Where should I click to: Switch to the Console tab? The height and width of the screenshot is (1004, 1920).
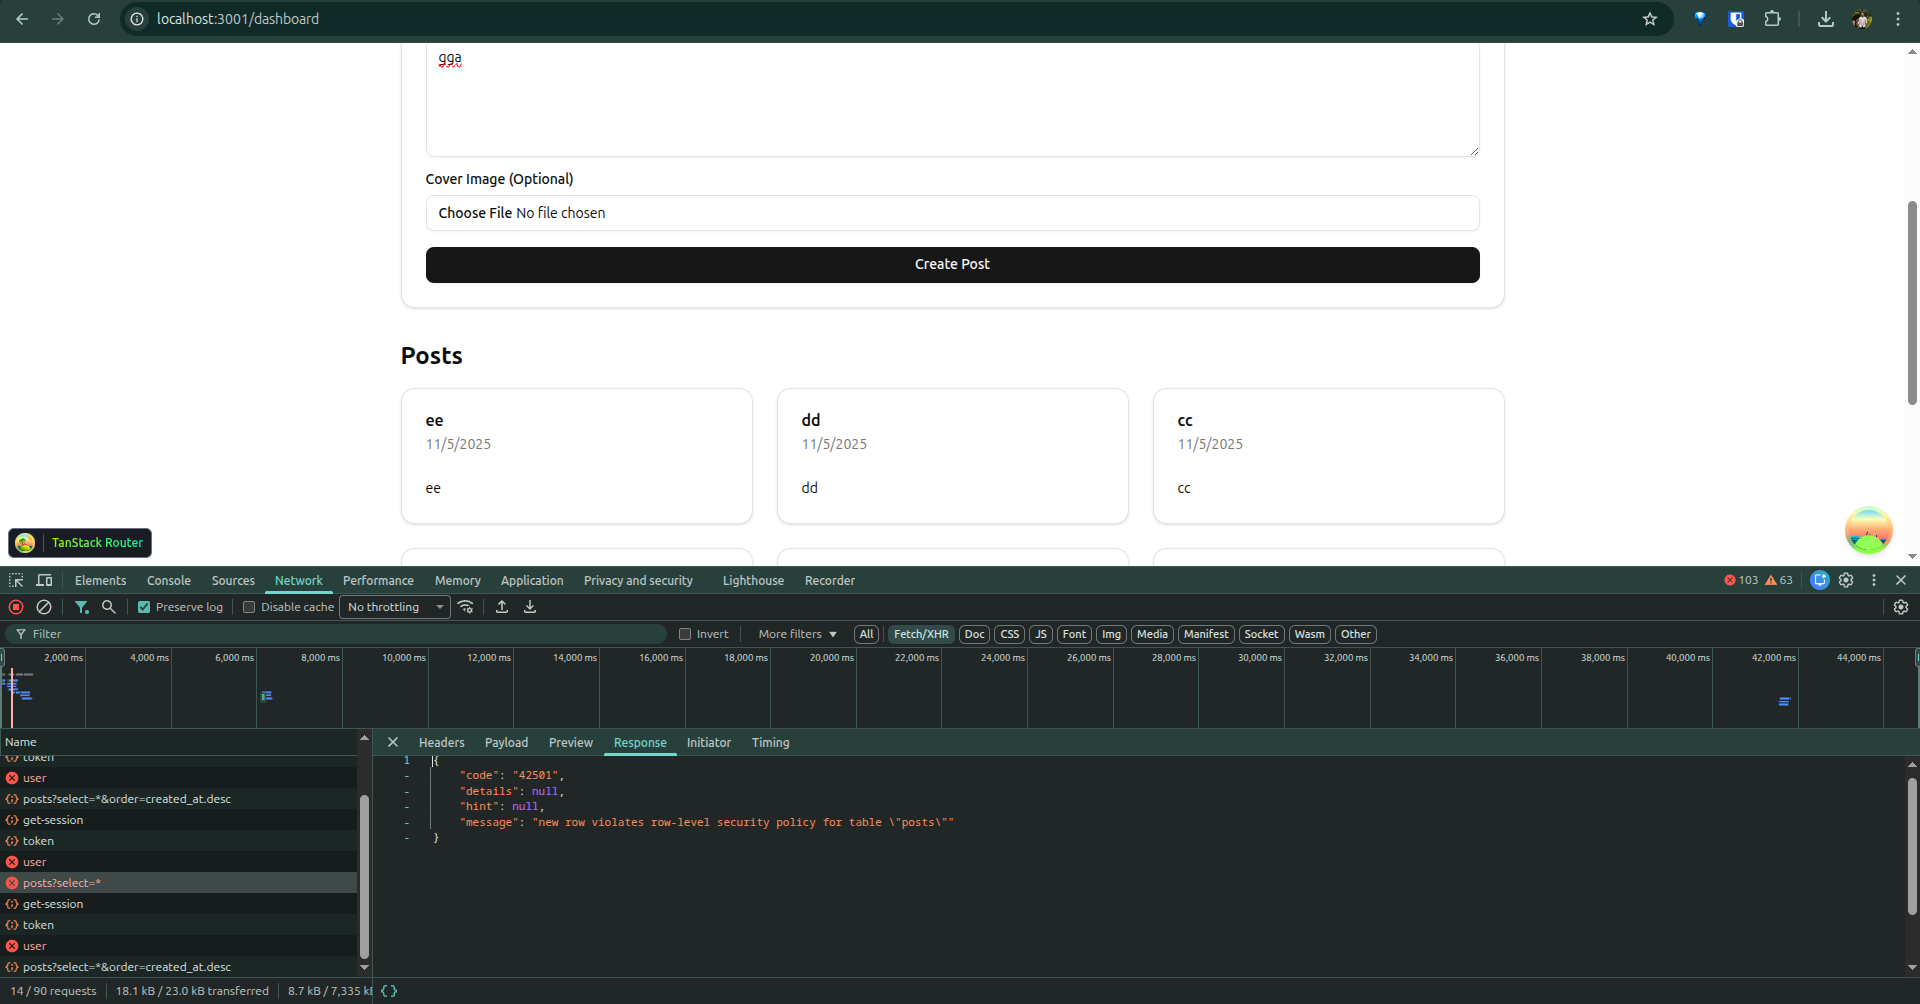pyautogui.click(x=168, y=580)
